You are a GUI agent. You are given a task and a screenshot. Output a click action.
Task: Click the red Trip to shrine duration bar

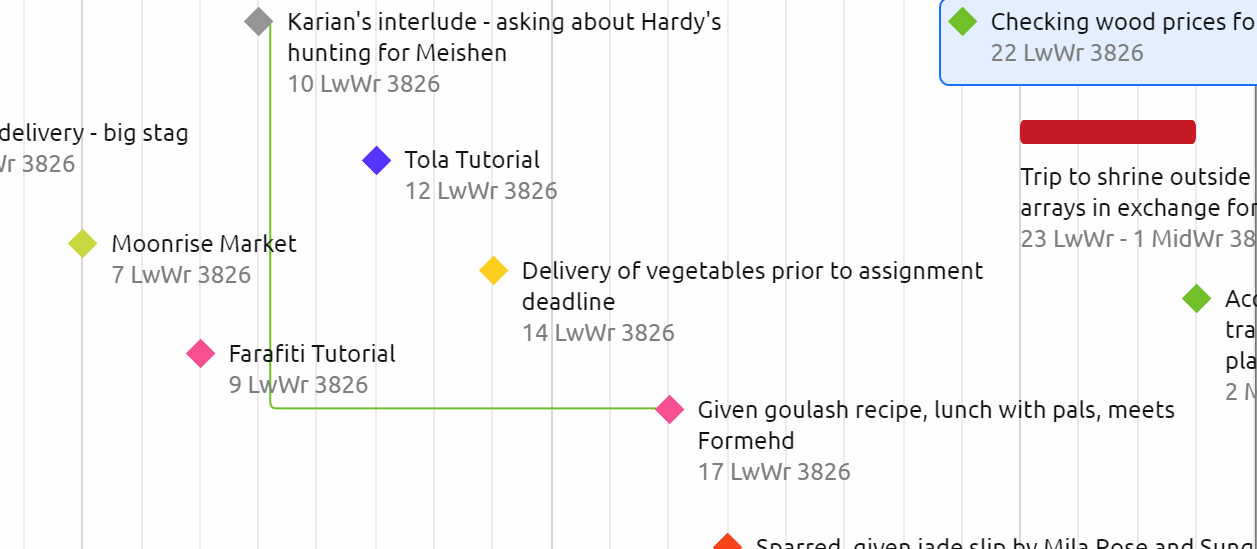click(x=1107, y=132)
